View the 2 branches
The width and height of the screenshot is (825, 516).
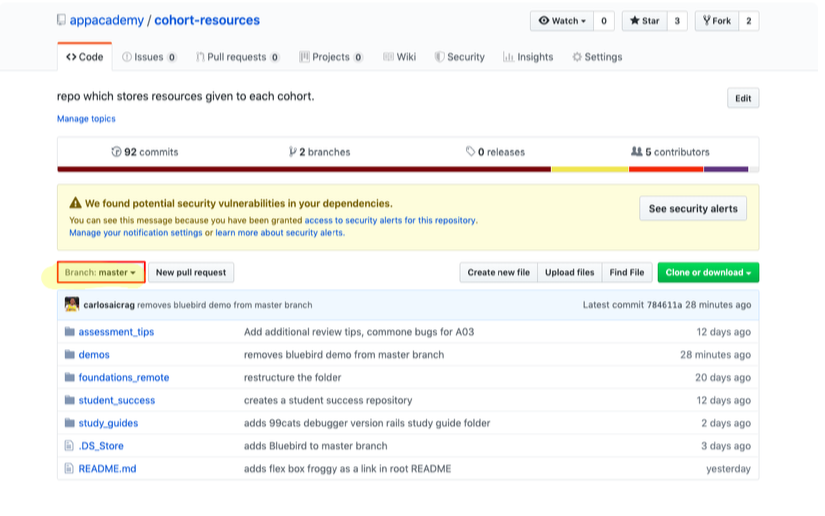tap(319, 152)
